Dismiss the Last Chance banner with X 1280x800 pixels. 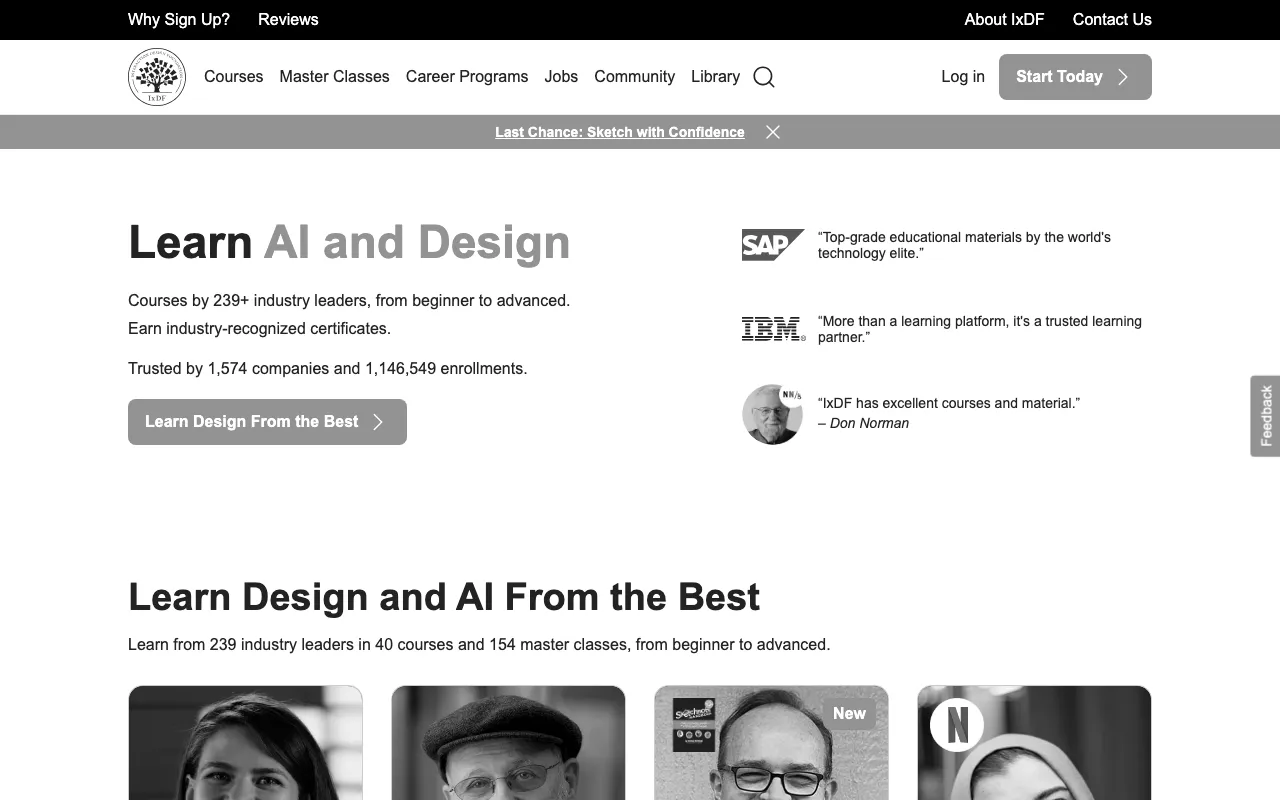tap(773, 132)
